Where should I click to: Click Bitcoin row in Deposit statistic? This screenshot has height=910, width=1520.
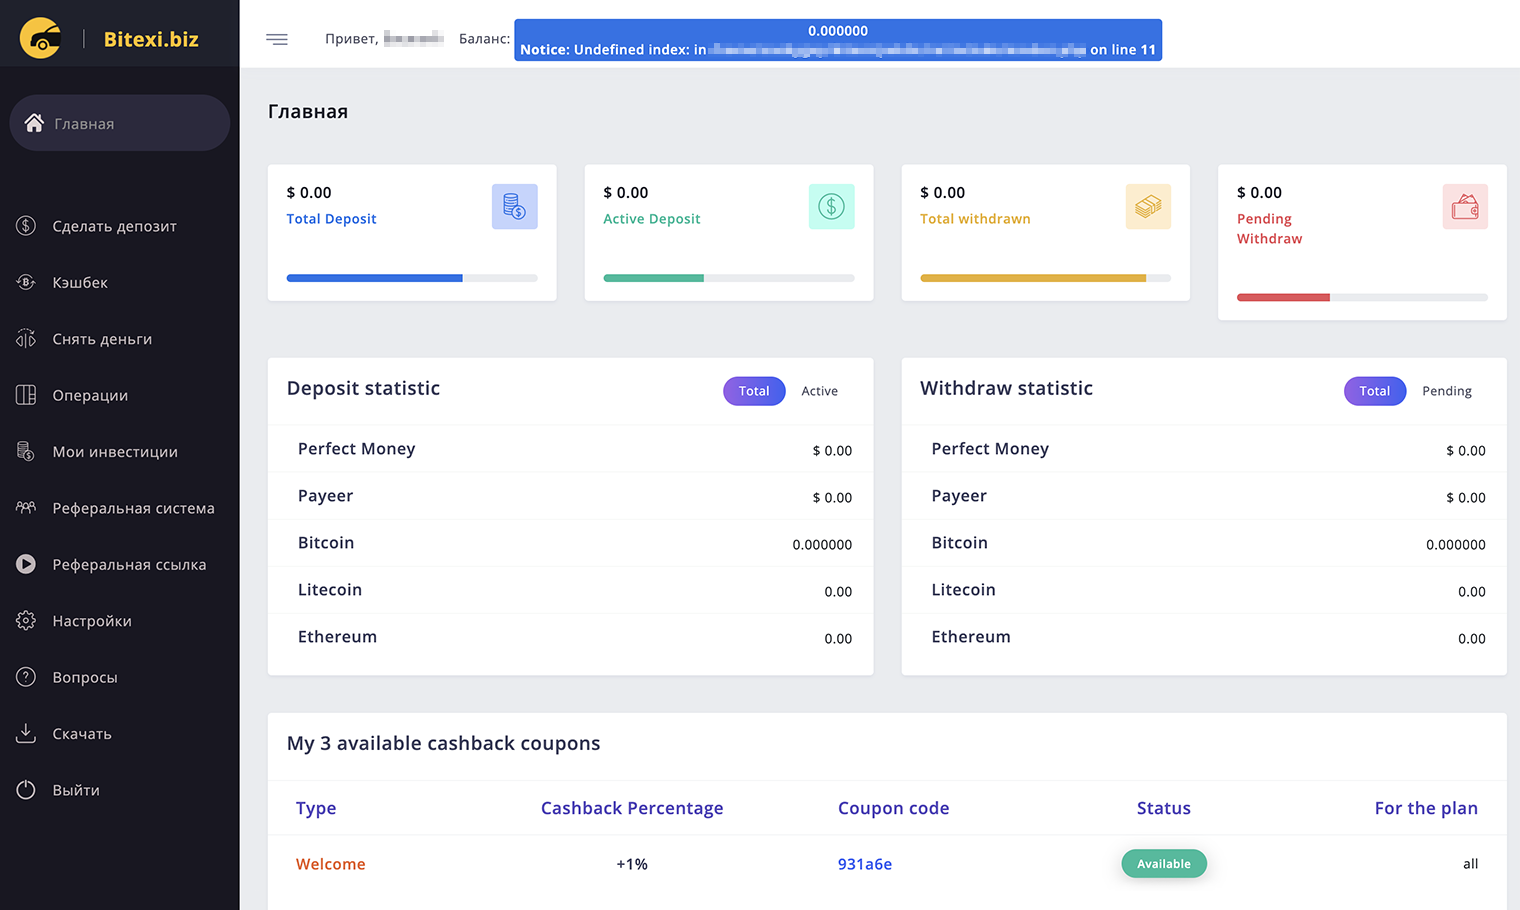point(570,543)
